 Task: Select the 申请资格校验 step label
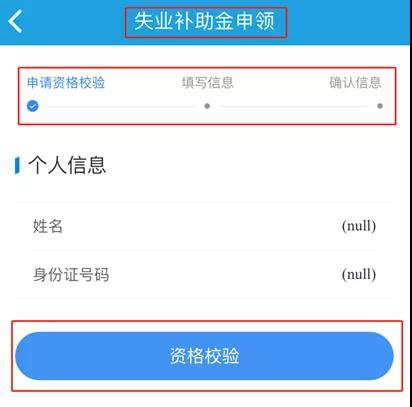tap(66, 83)
